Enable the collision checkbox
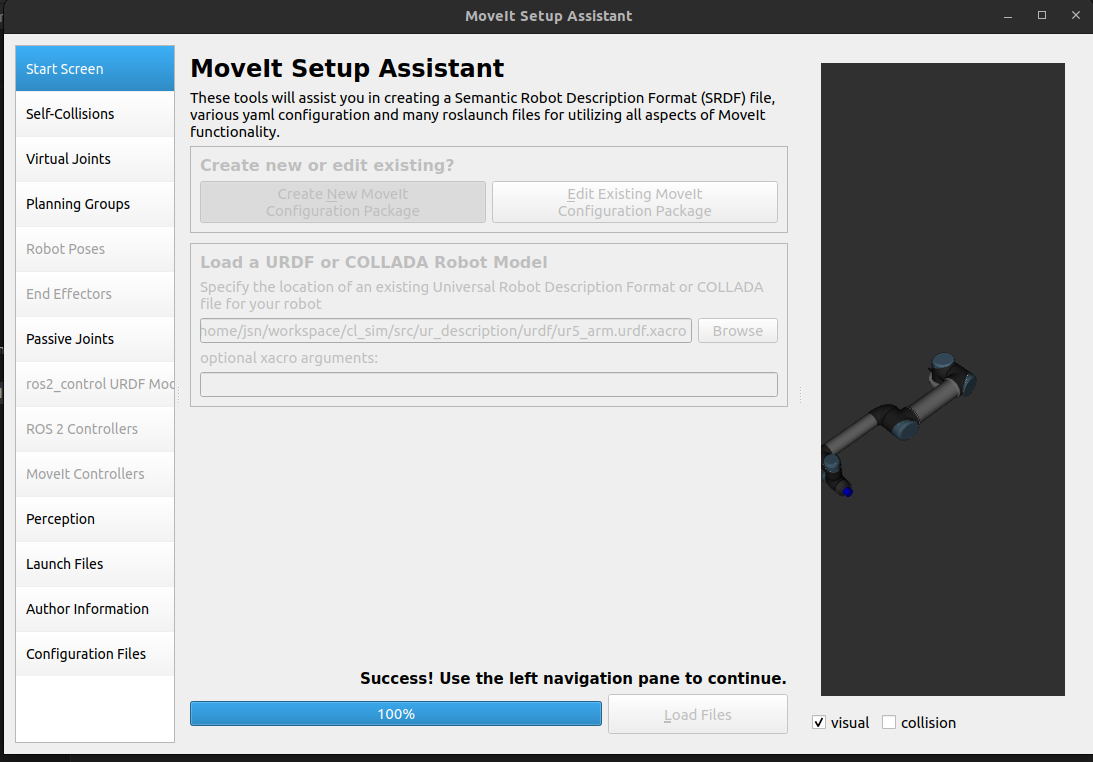Screen dimensions: 1093x762 point(889,723)
